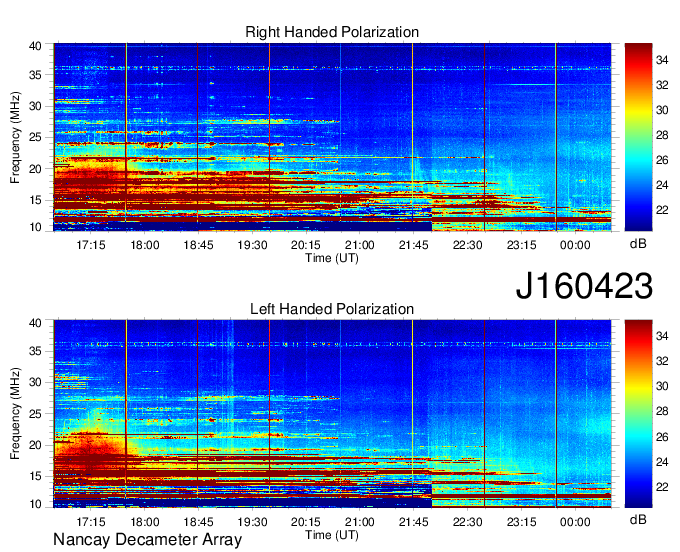Click the 19:30 tick label under the top plot
The height and width of the screenshot is (552, 680).
click(252, 245)
